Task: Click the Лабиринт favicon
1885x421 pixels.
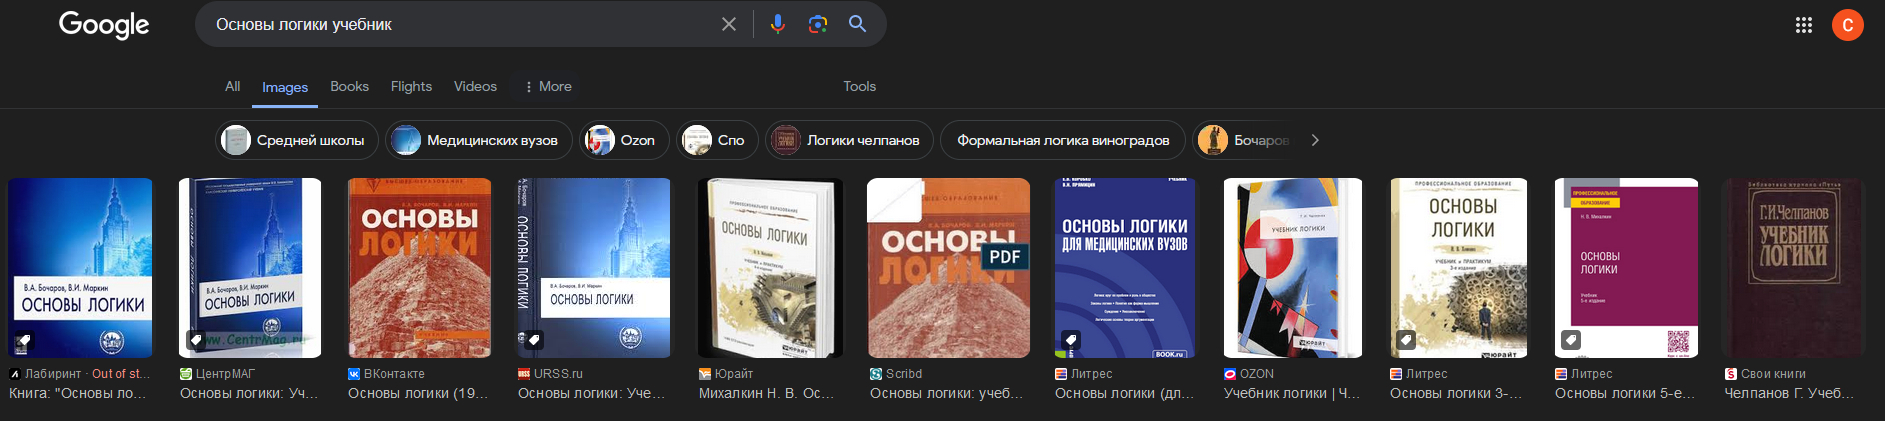Action: [x=15, y=374]
